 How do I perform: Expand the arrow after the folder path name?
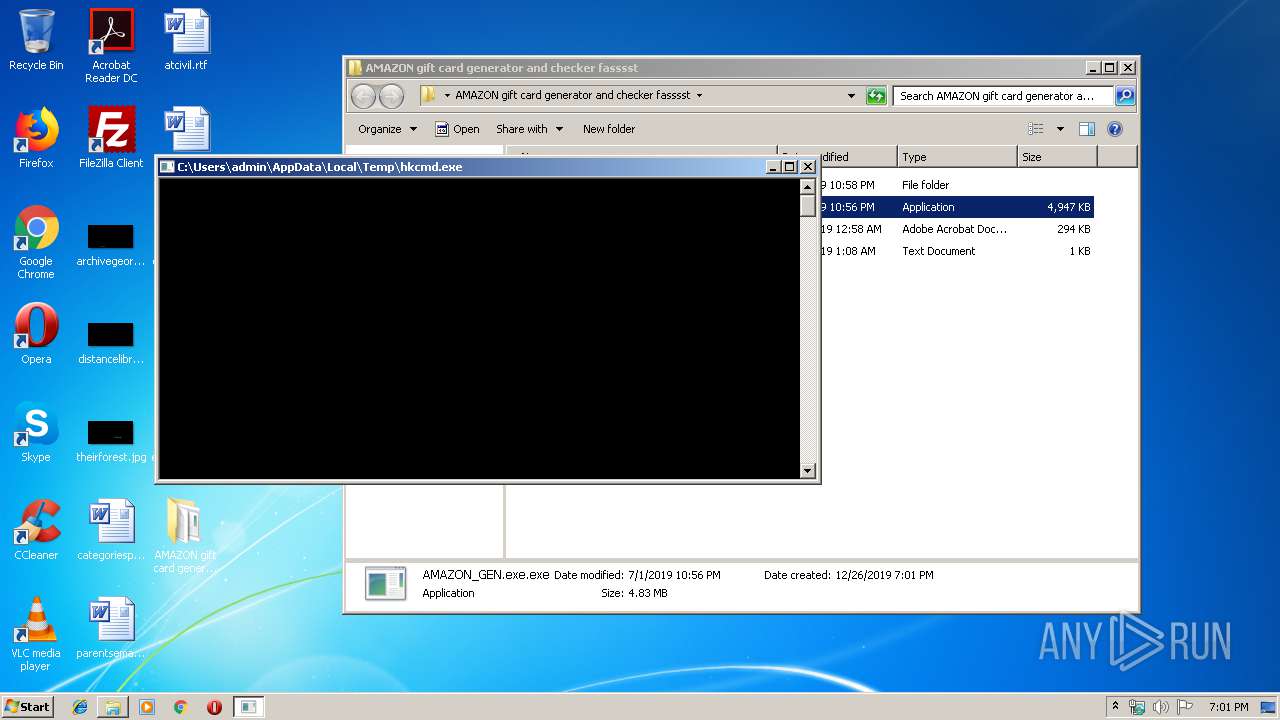point(699,96)
